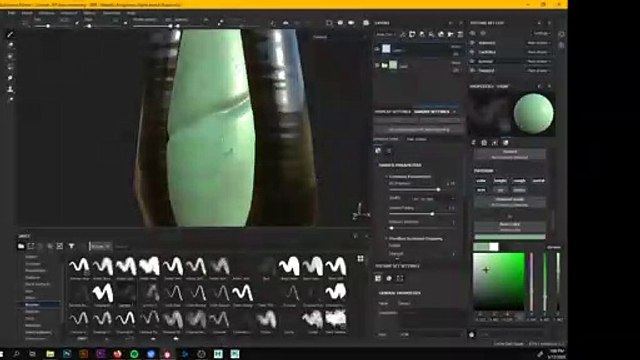Select the Brushes category in shelf
Image resolution: width=640 pixels, height=360 pixels.
(38, 304)
